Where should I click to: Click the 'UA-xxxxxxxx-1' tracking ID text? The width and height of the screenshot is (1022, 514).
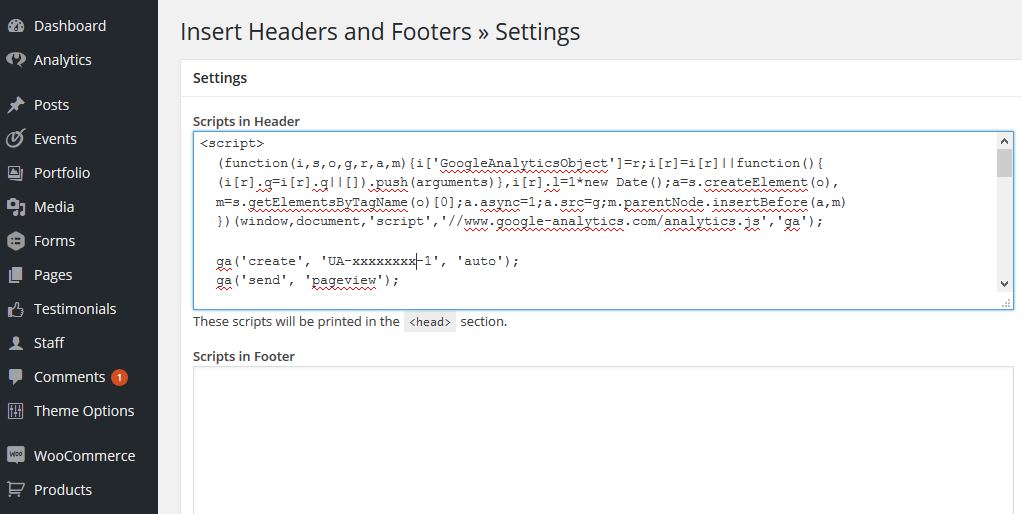click(x=380, y=261)
